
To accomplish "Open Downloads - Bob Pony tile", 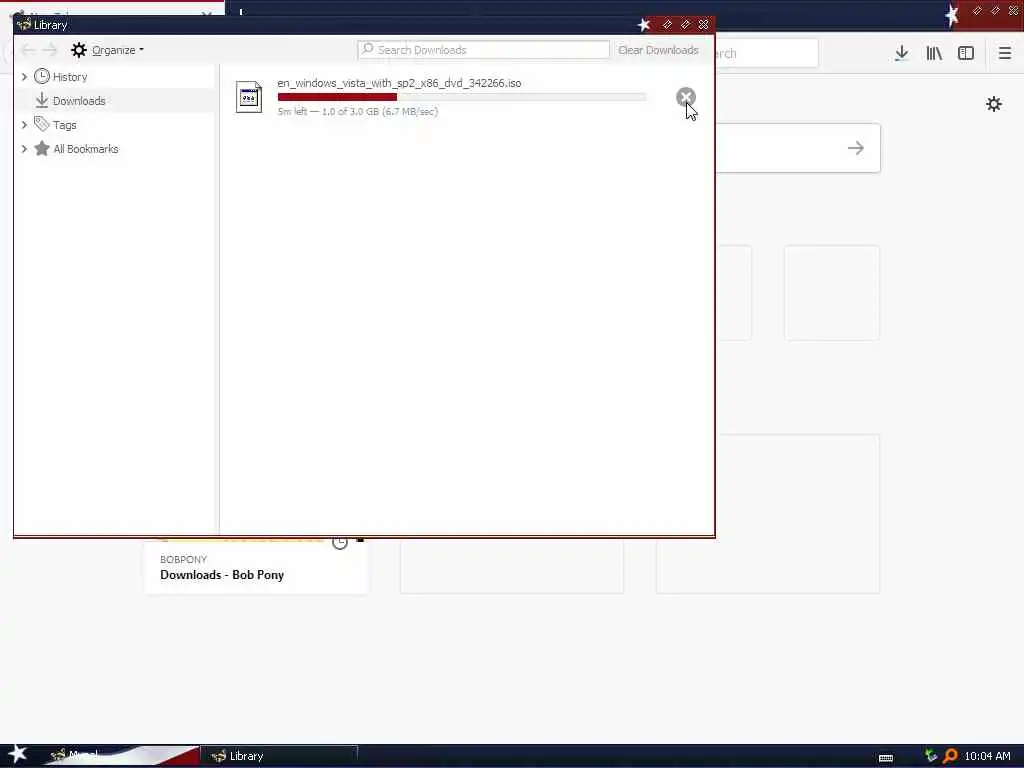I will (x=256, y=568).
